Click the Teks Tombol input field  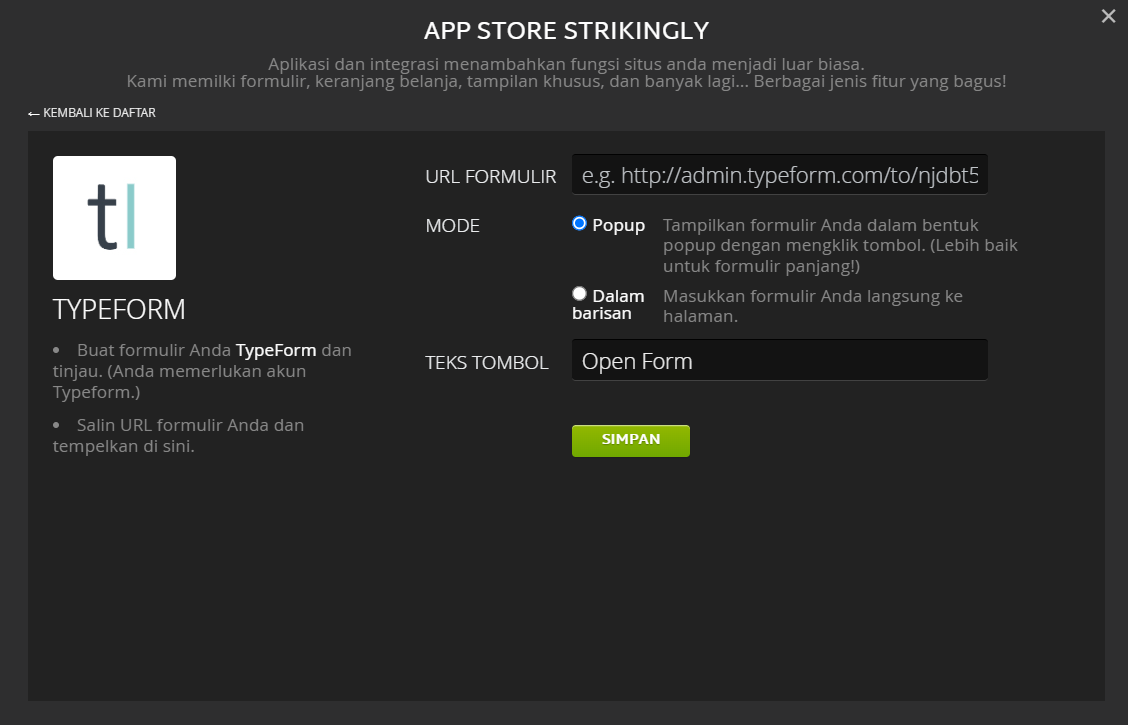pos(779,360)
